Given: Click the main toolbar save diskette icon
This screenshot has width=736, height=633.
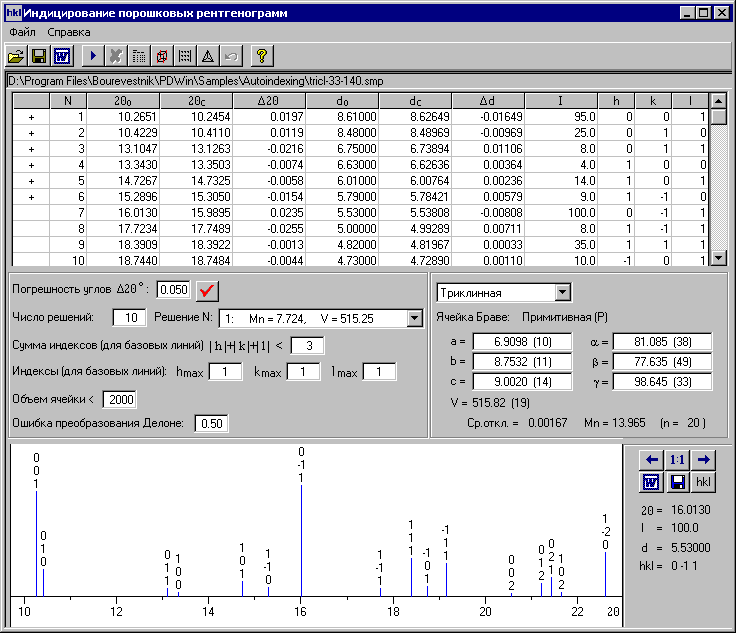Looking at the screenshot, I should coord(40,56).
